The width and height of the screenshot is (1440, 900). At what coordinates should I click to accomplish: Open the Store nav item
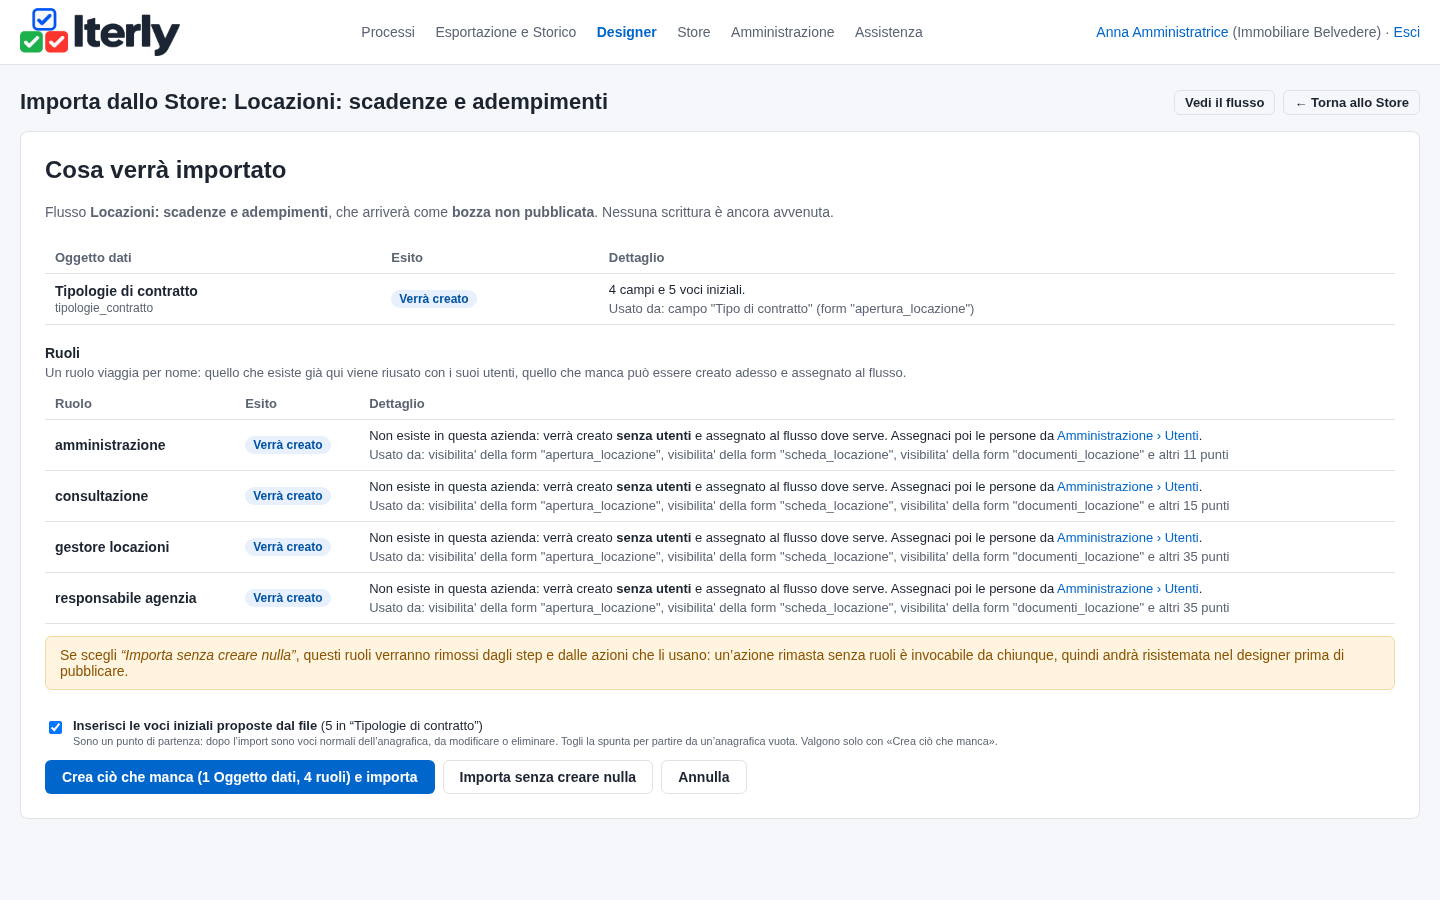click(694, 32)
